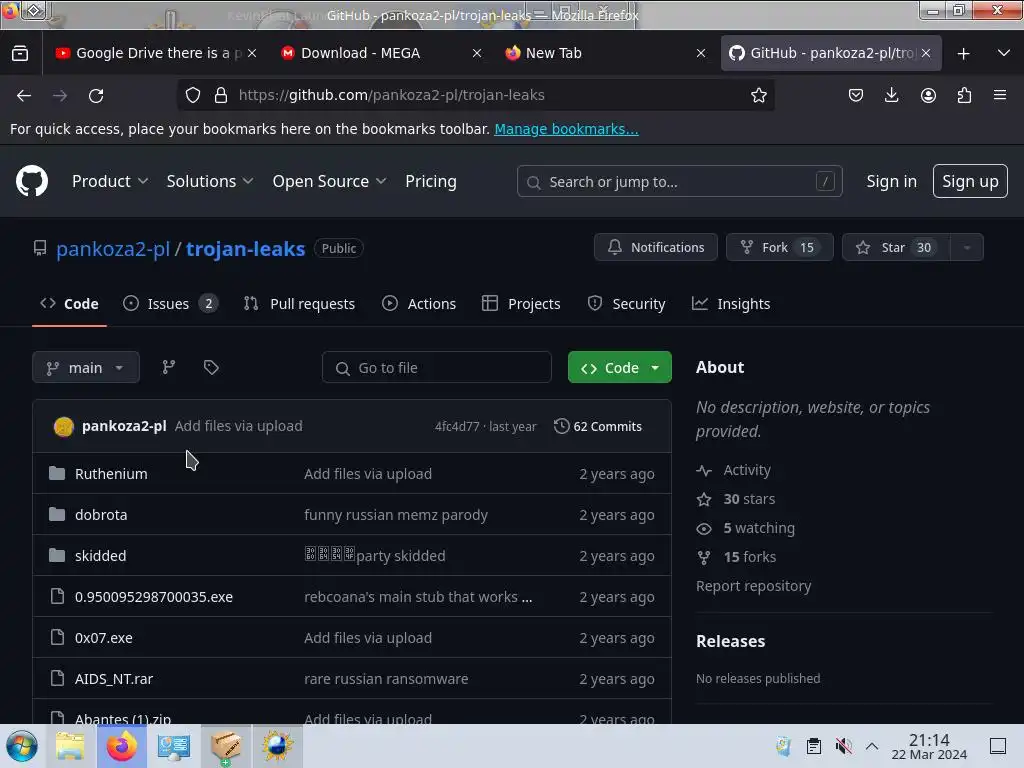Open the pankoza2-pl avatar in commit row
This screenshot has width=1024, height=768.
point(63,426)
